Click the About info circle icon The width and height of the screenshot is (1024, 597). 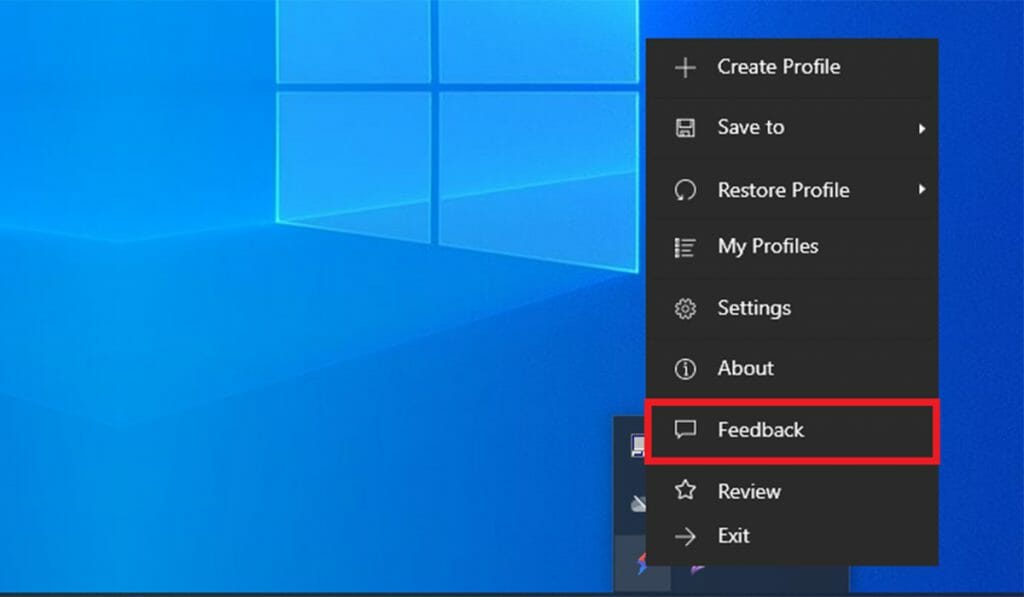685,369
